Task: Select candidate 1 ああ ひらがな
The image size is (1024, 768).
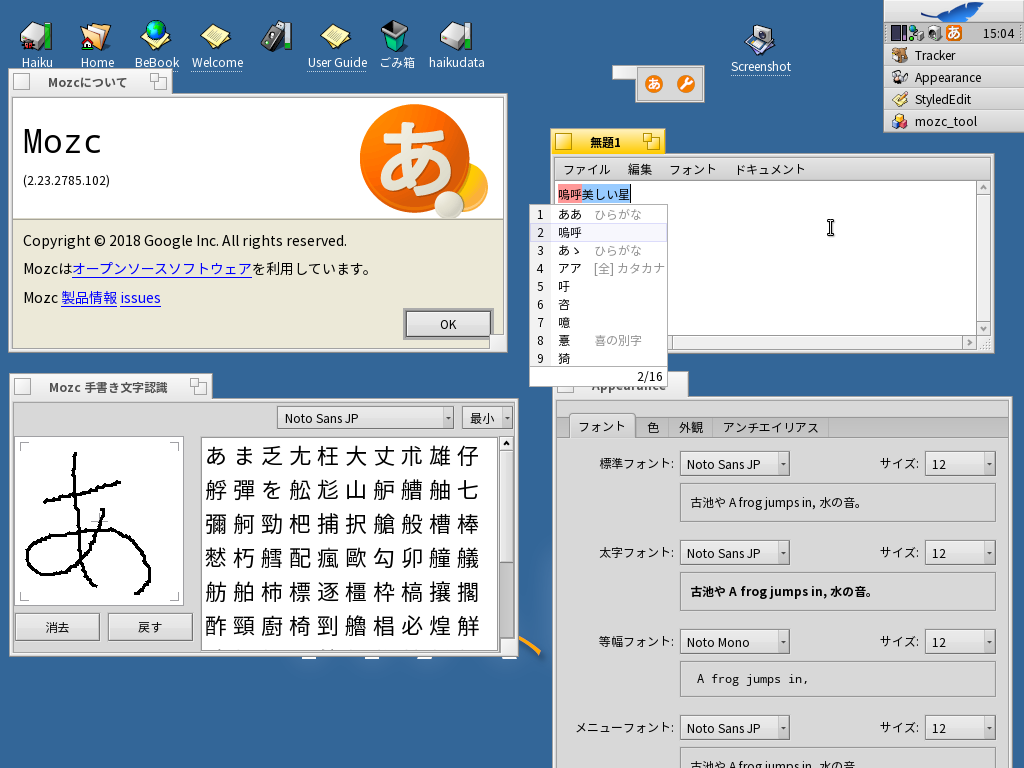Action: click(x=598, y=214)
